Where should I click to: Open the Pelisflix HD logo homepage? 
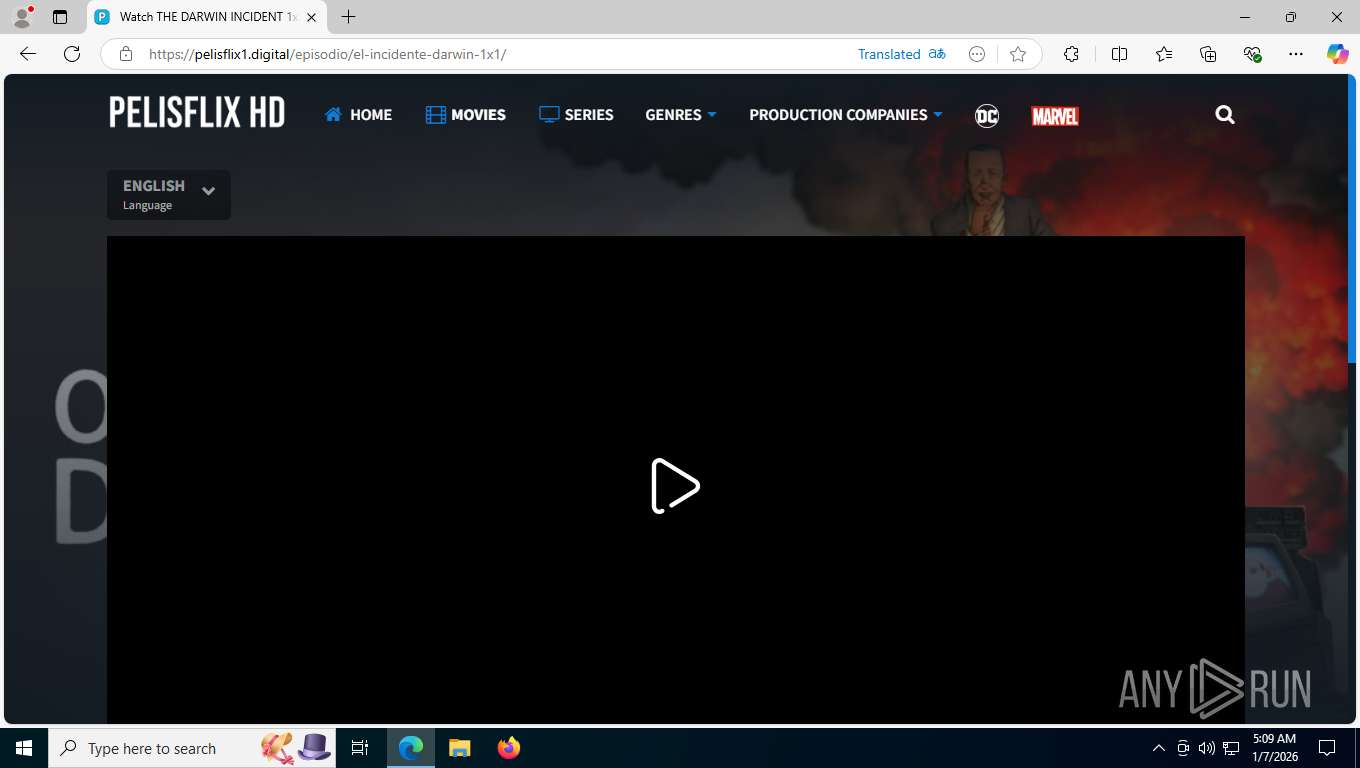pos(197,113)
